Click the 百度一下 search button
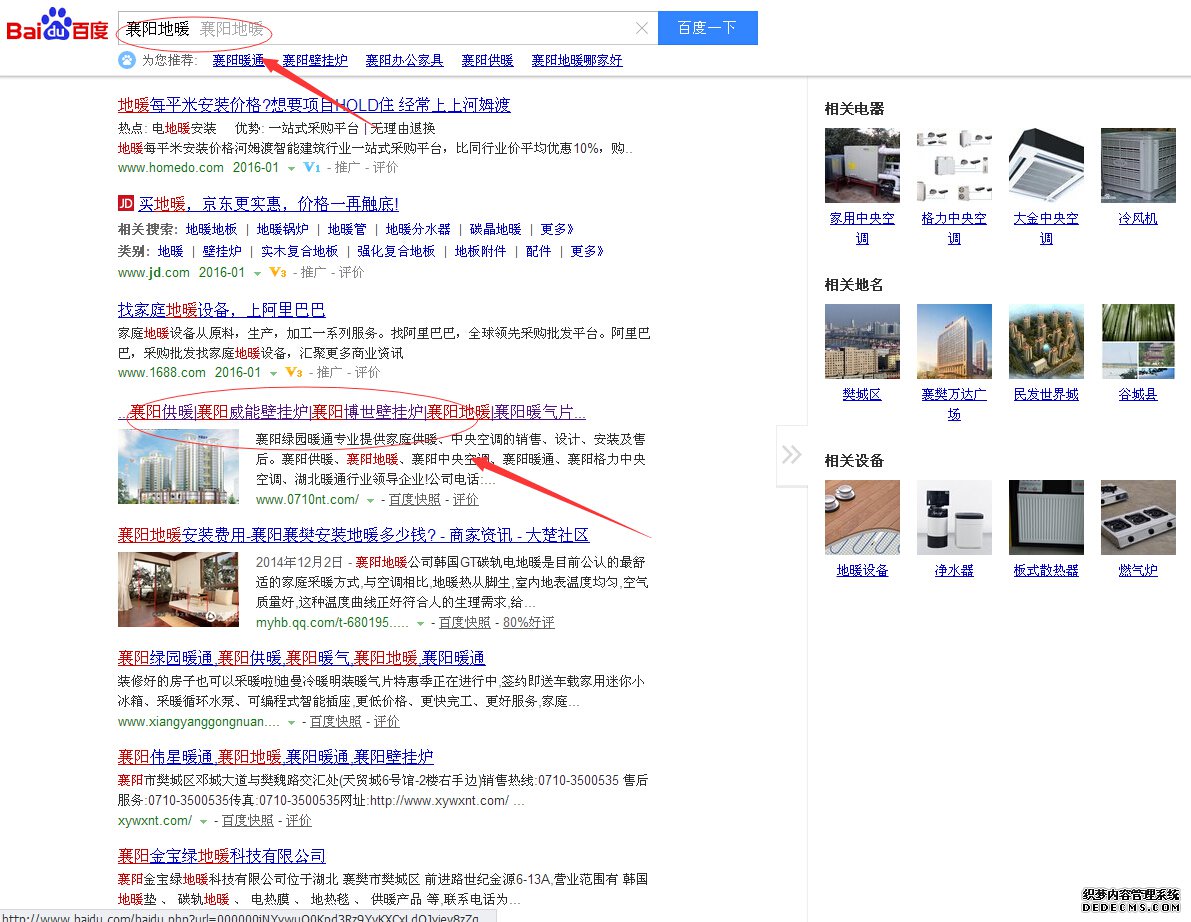The image size is (1191, 922). [707, 28]
